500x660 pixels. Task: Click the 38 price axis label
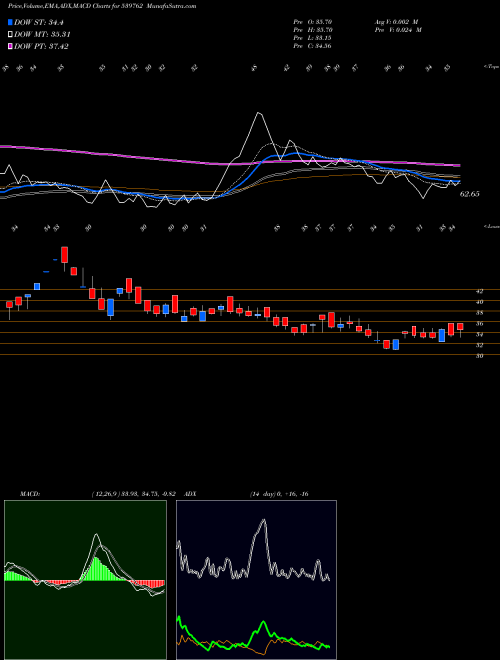479,313
